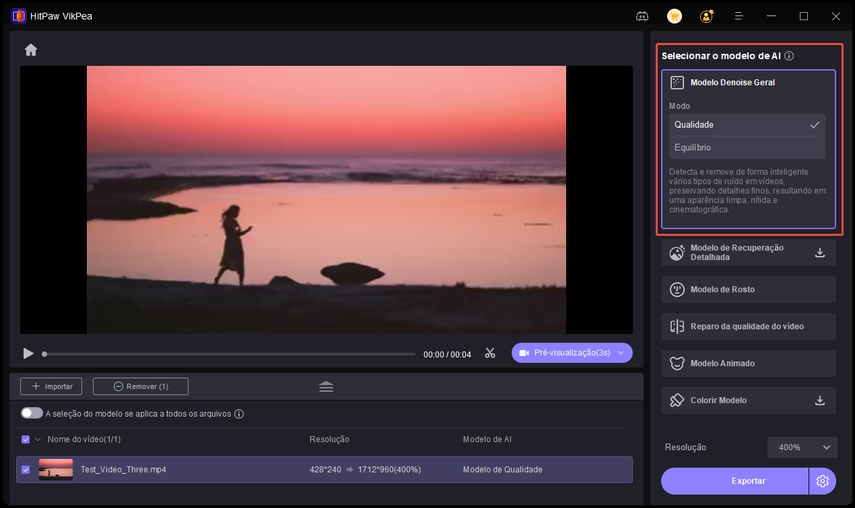The image size is (855, 508).
Task: Click the Resolução column header
Action: 329,439
